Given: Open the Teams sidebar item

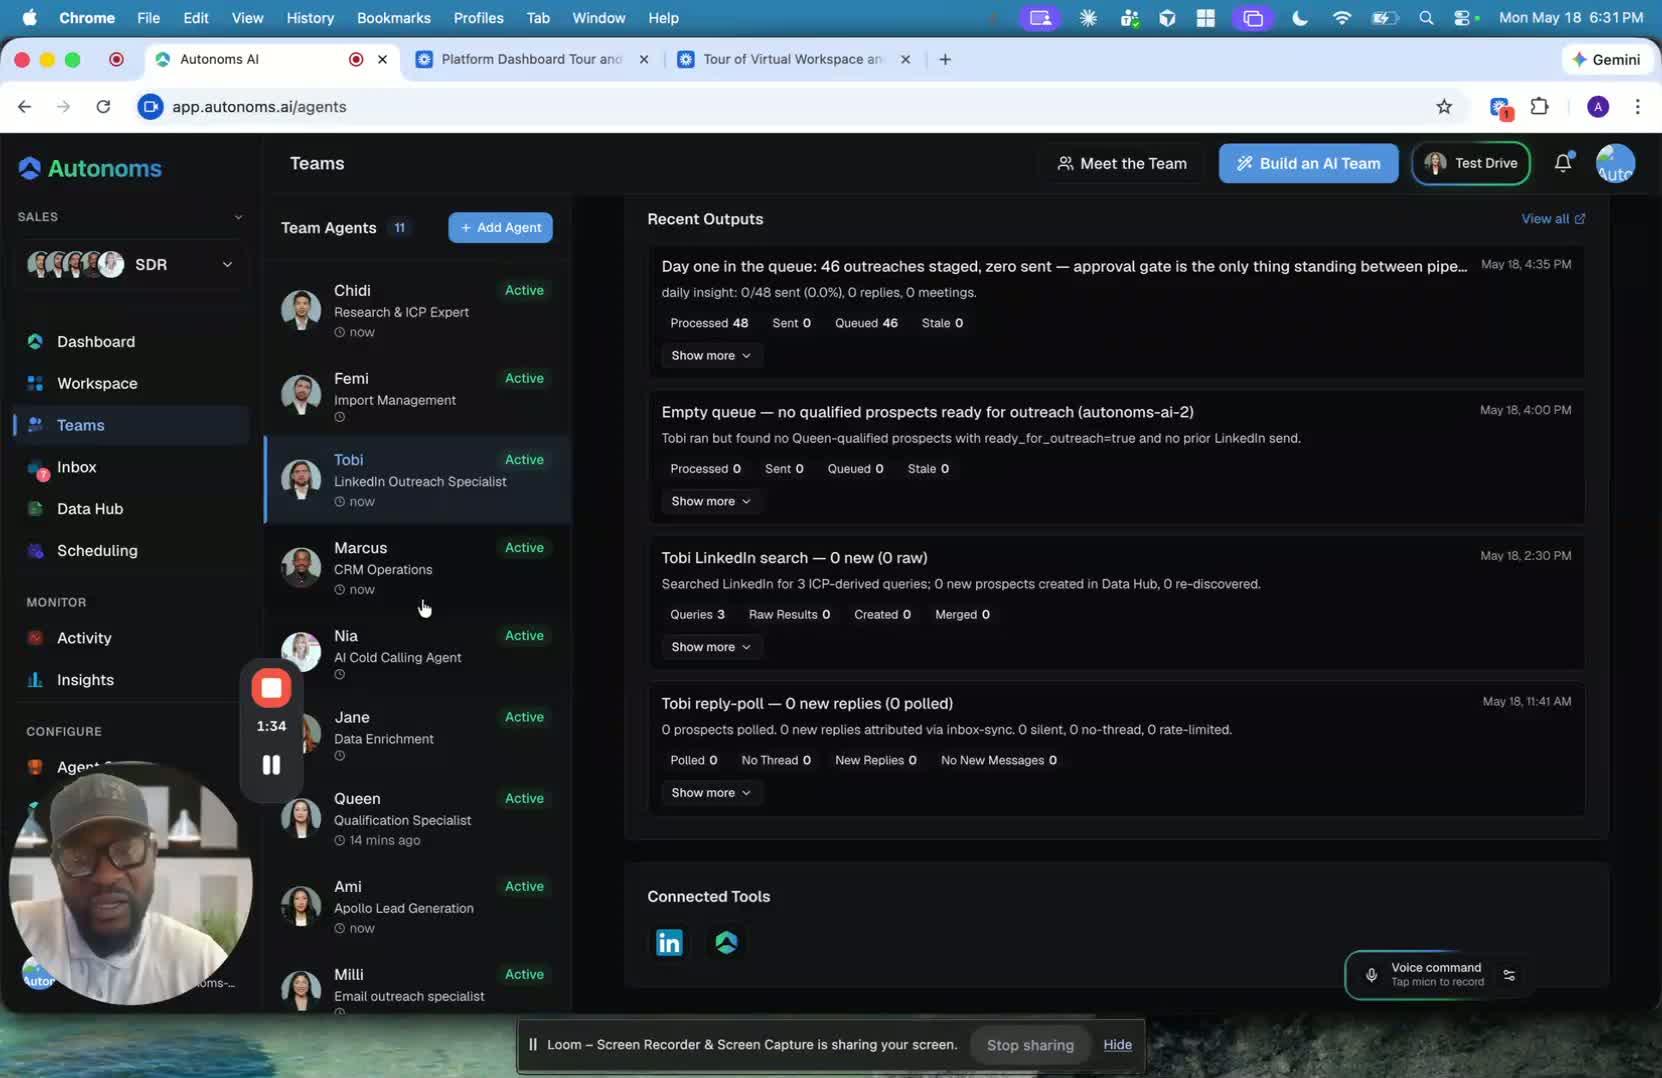Looking at the screenshot, I should point(130,425).
